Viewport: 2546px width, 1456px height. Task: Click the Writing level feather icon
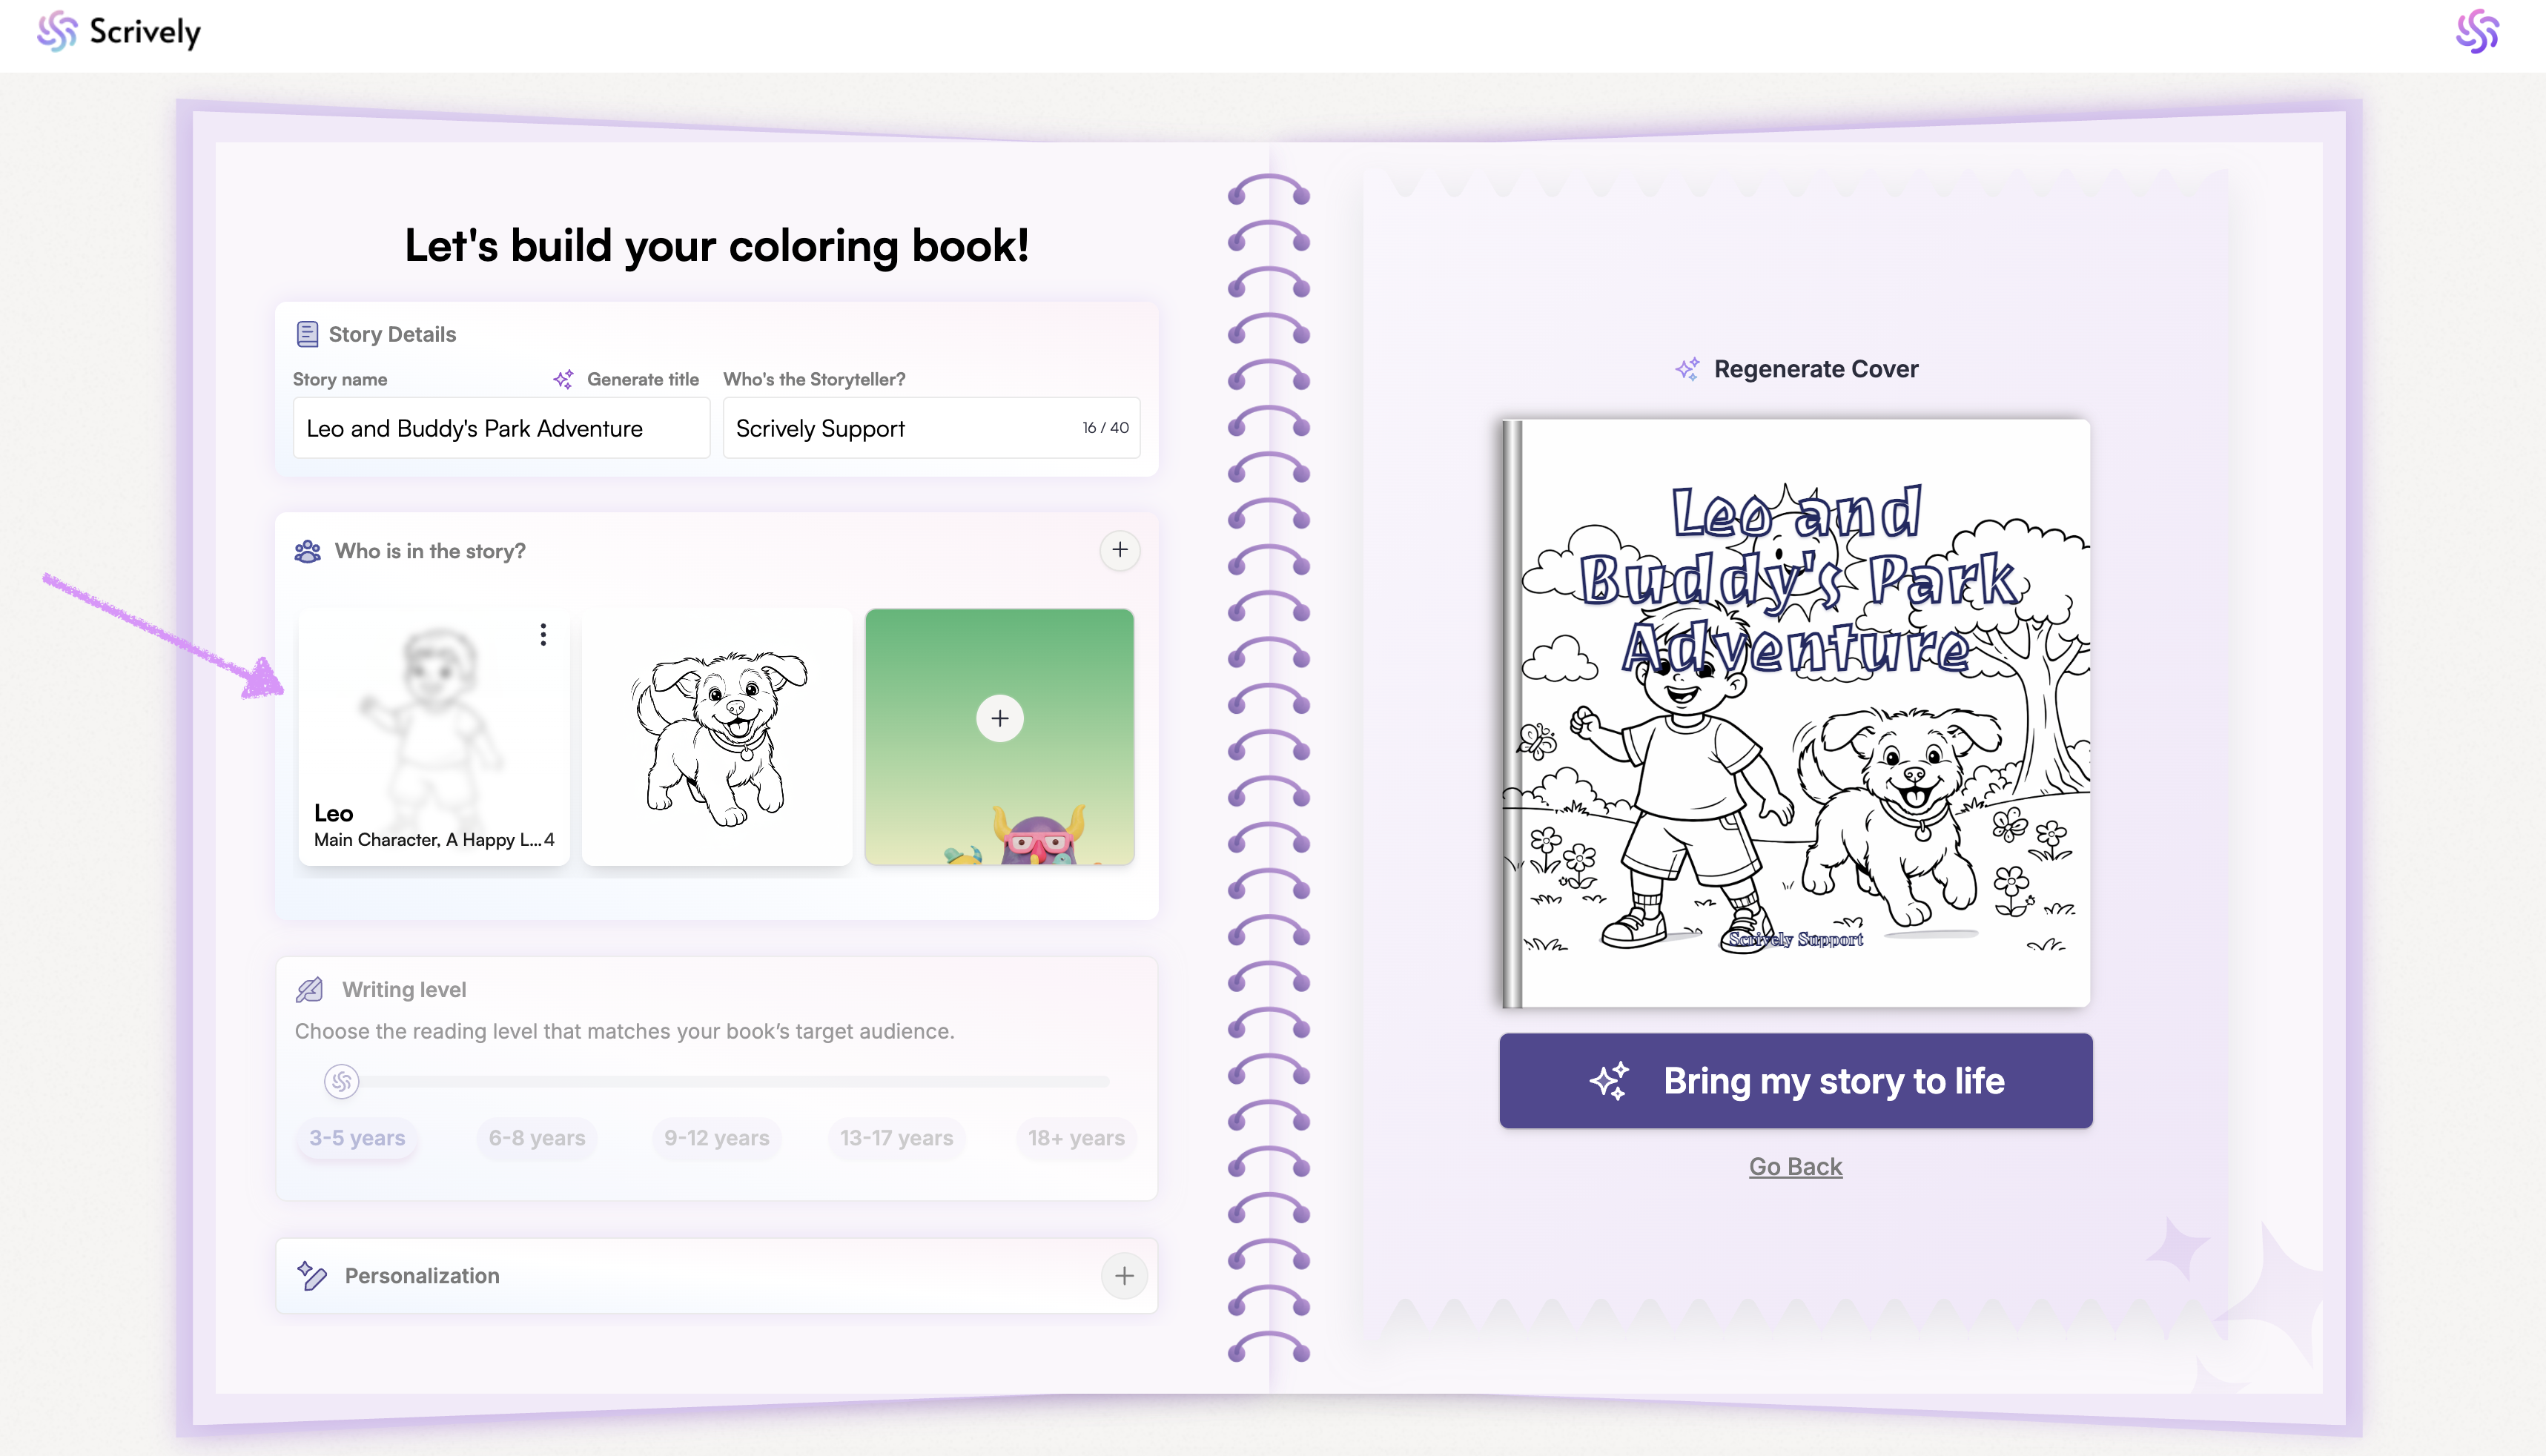(x=310, y=989)
